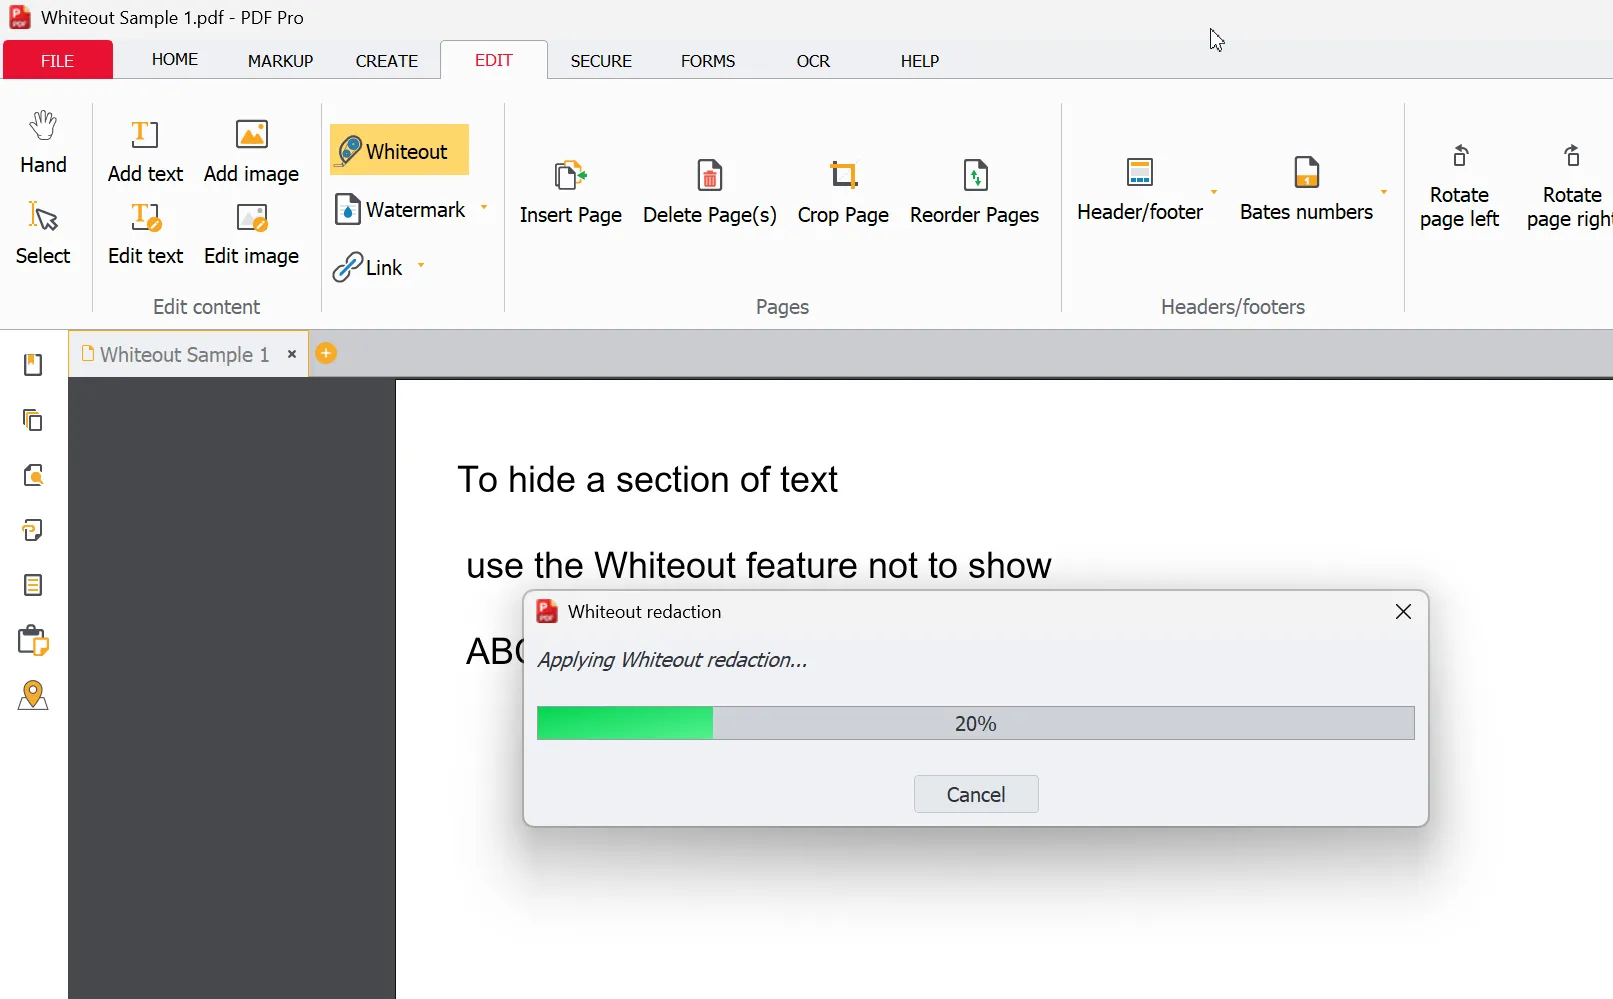Rotate page left

(x=1459, y=187)
